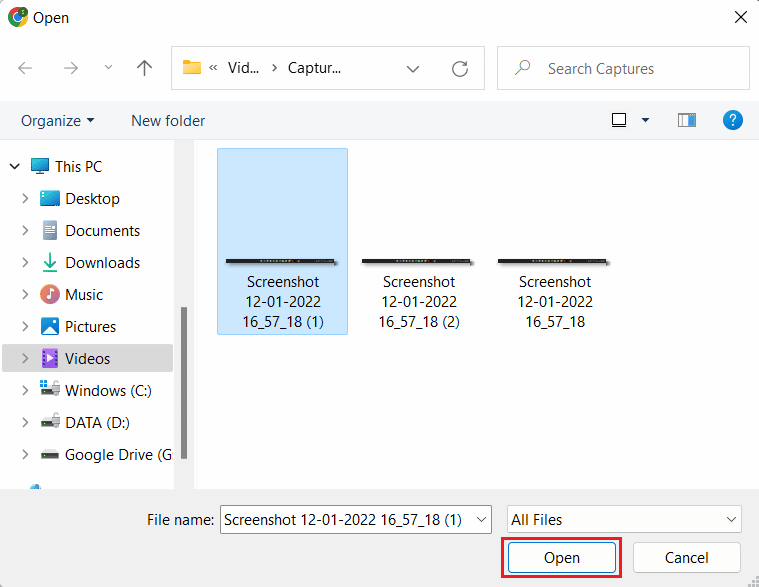Expand the Documents folder node
Image resolution: width=759 pixels, height=587 pixels.
pos(25,230)
